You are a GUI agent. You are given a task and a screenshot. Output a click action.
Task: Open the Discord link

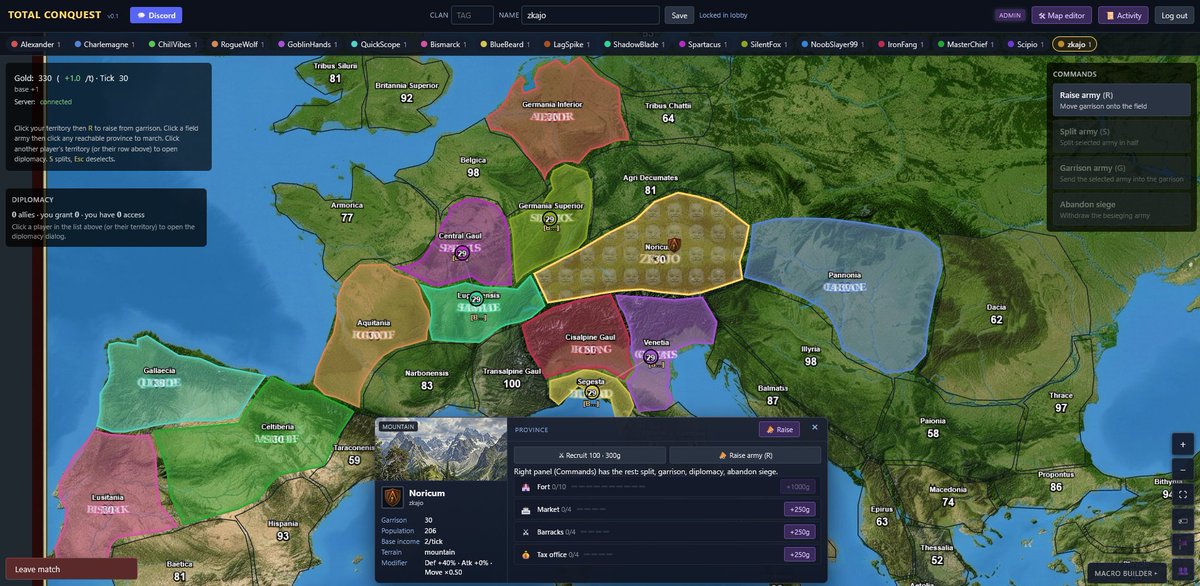[156, 15]
